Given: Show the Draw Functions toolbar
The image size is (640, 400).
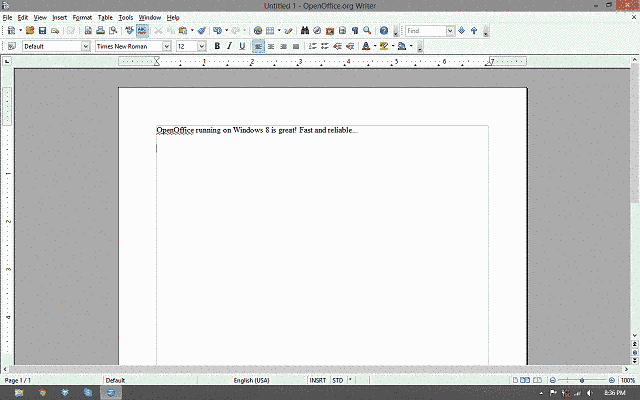Looking at the screenshot, I should point(289,31).
